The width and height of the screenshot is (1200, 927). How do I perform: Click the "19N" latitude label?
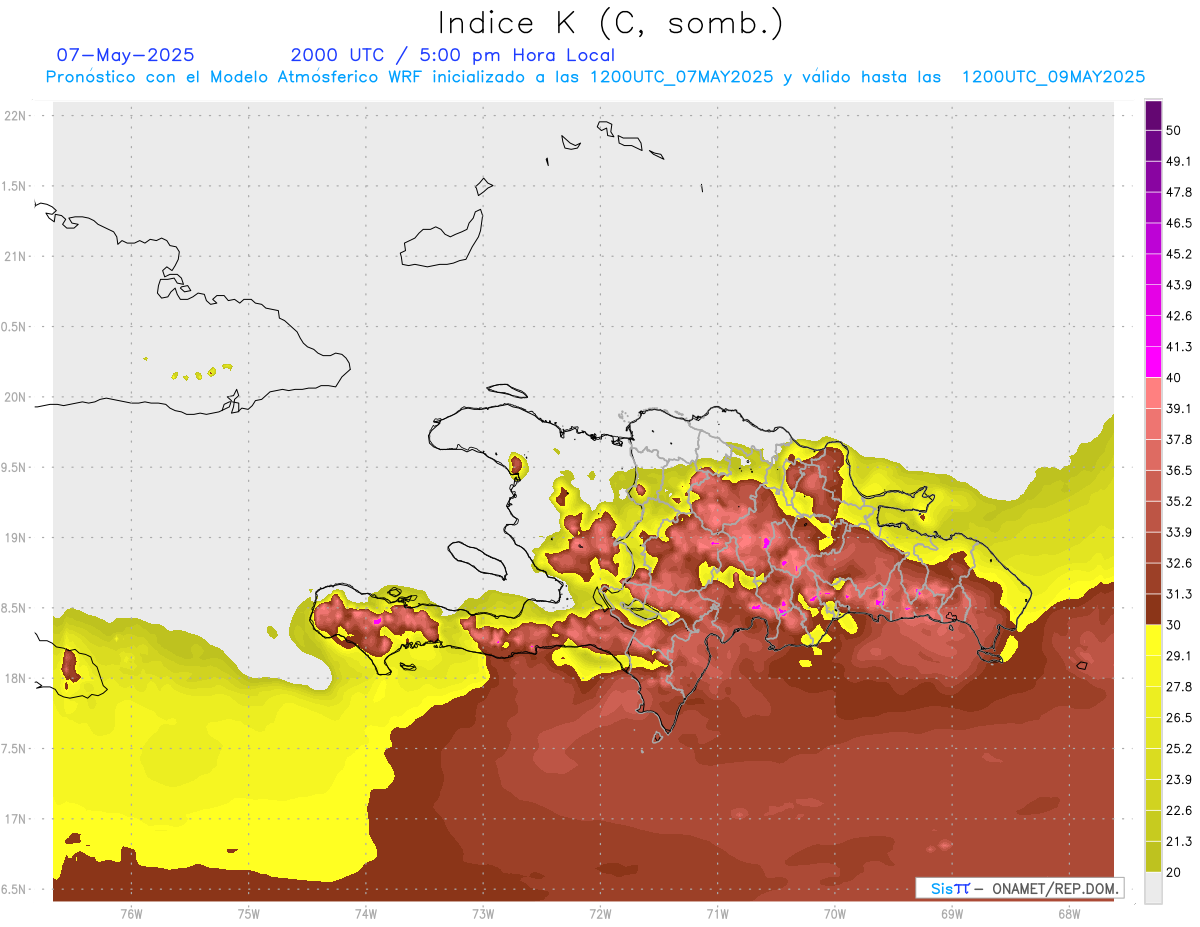tap(15, 538)
